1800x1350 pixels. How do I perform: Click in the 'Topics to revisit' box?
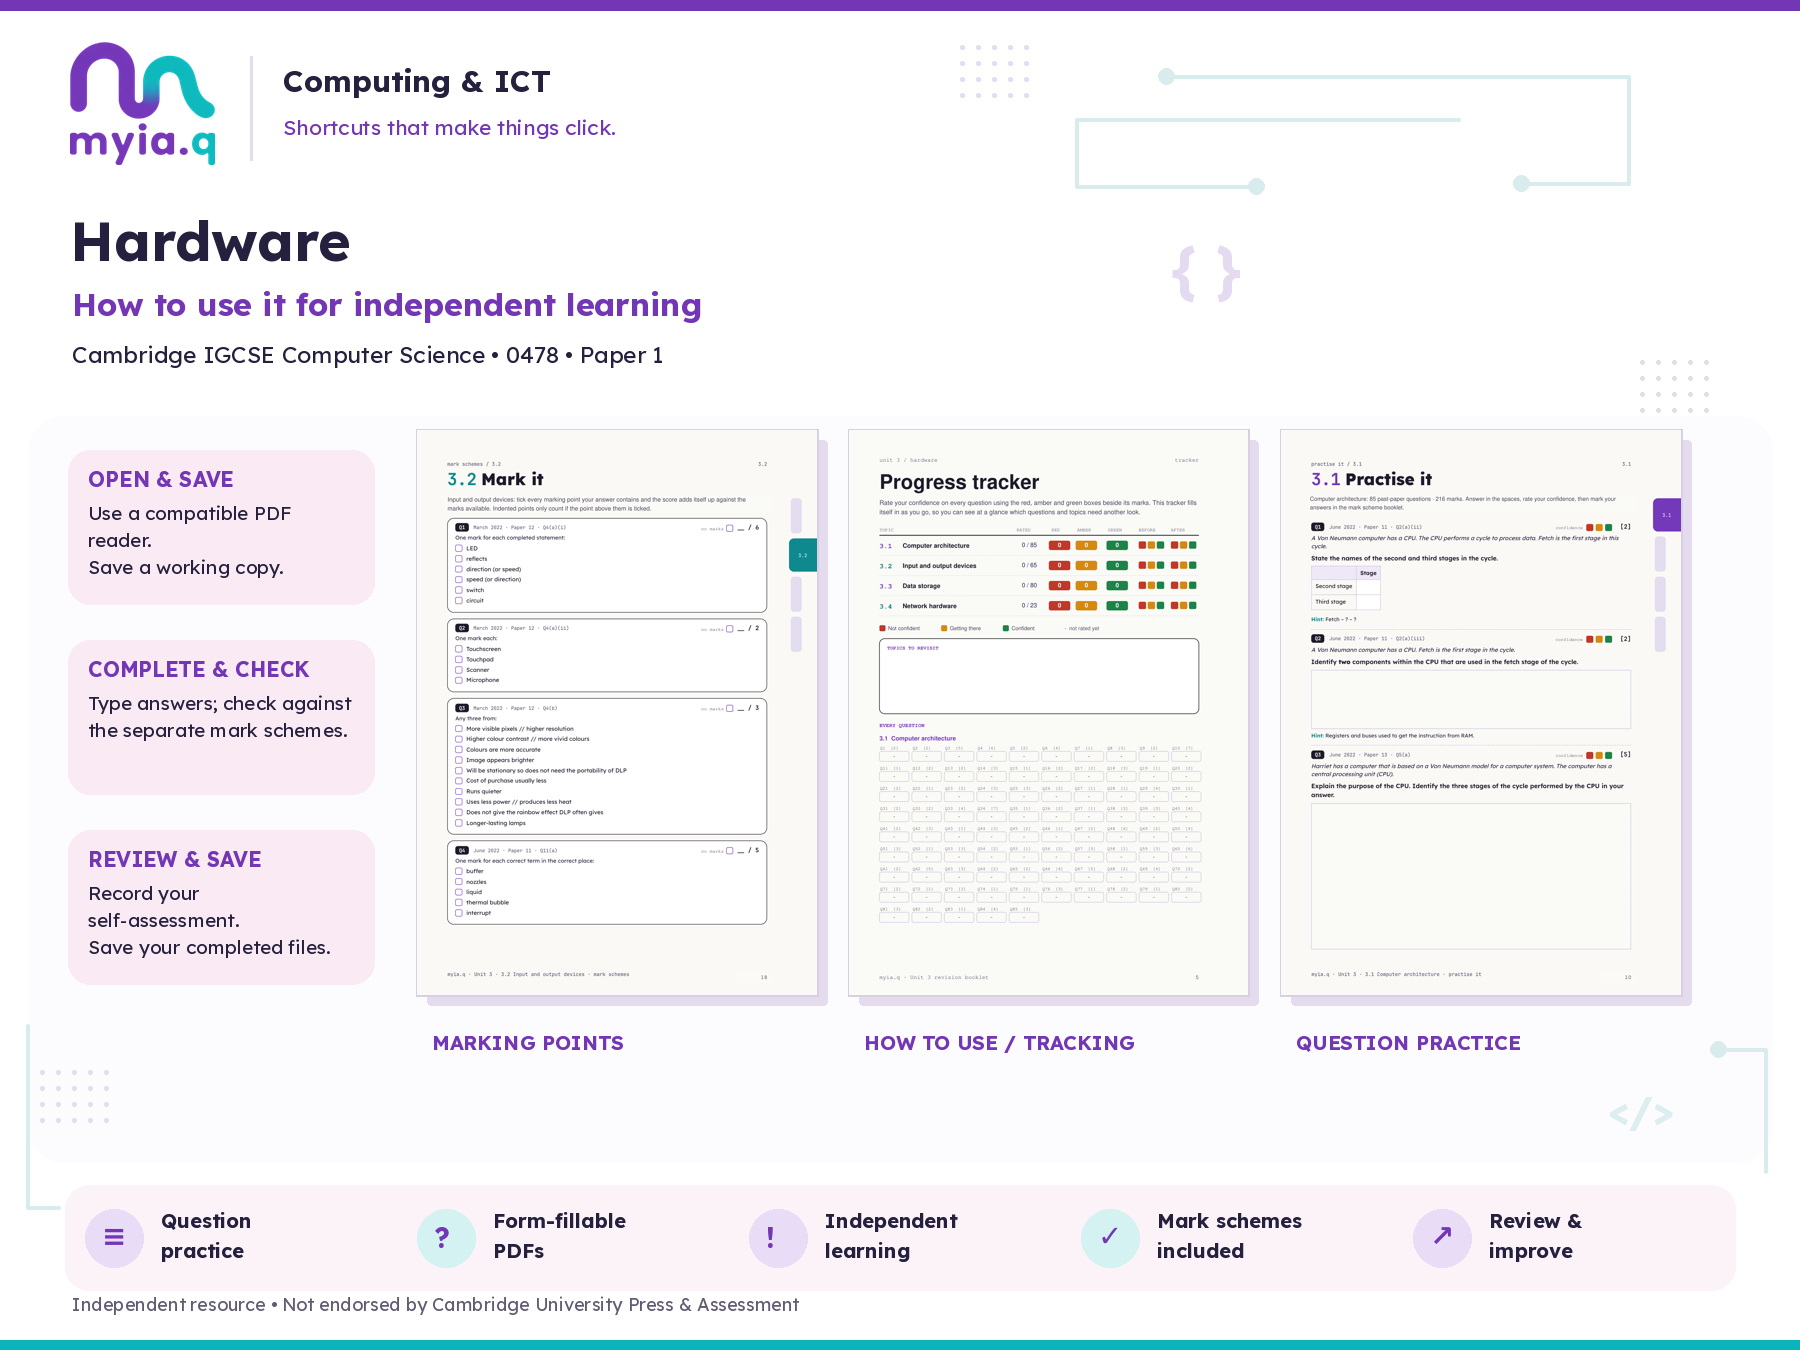tap(1039, 676)
